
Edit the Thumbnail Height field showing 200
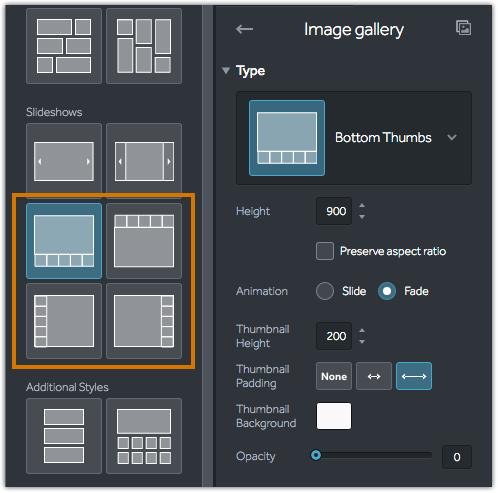[334, 336]
